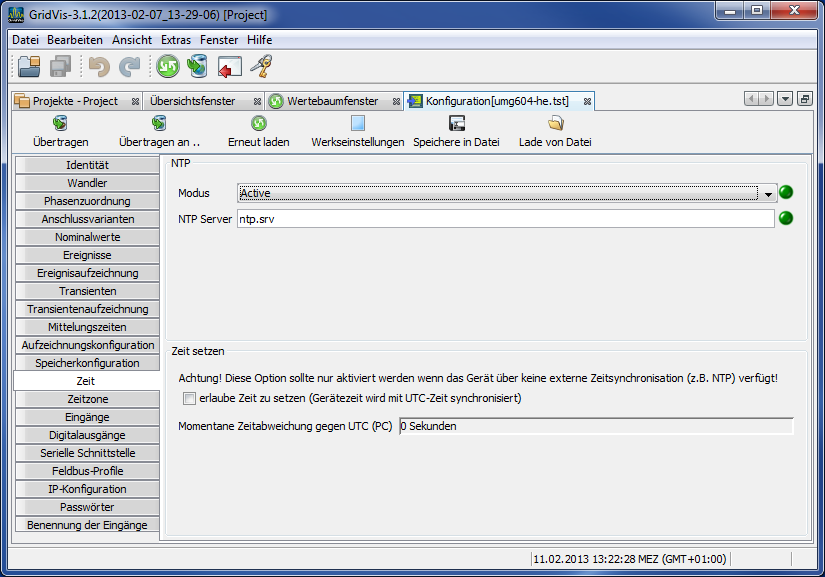
Task: Click the Undo arrow in the toolbar
Action: [98, 66]
